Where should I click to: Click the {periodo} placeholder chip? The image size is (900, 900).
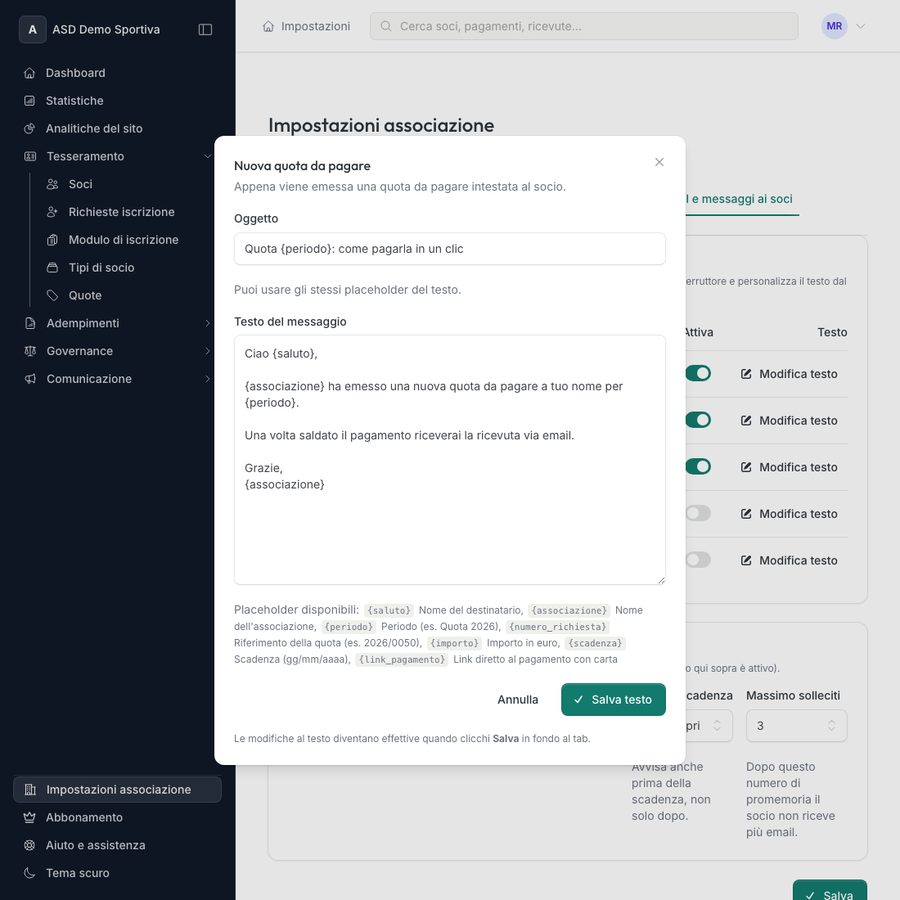pyautogui.click(x=348, y=627)
